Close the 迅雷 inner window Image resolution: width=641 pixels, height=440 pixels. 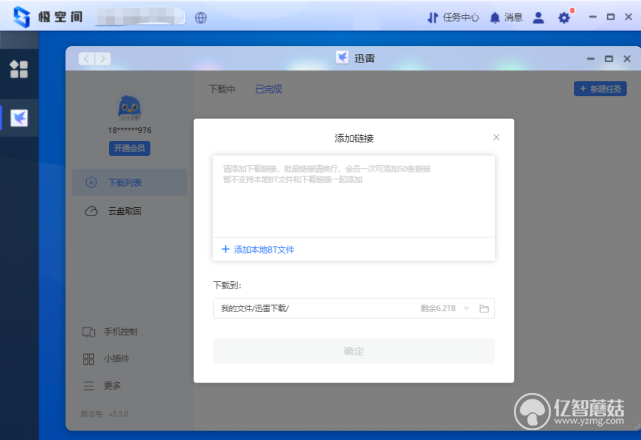click(x=627, y=59)
